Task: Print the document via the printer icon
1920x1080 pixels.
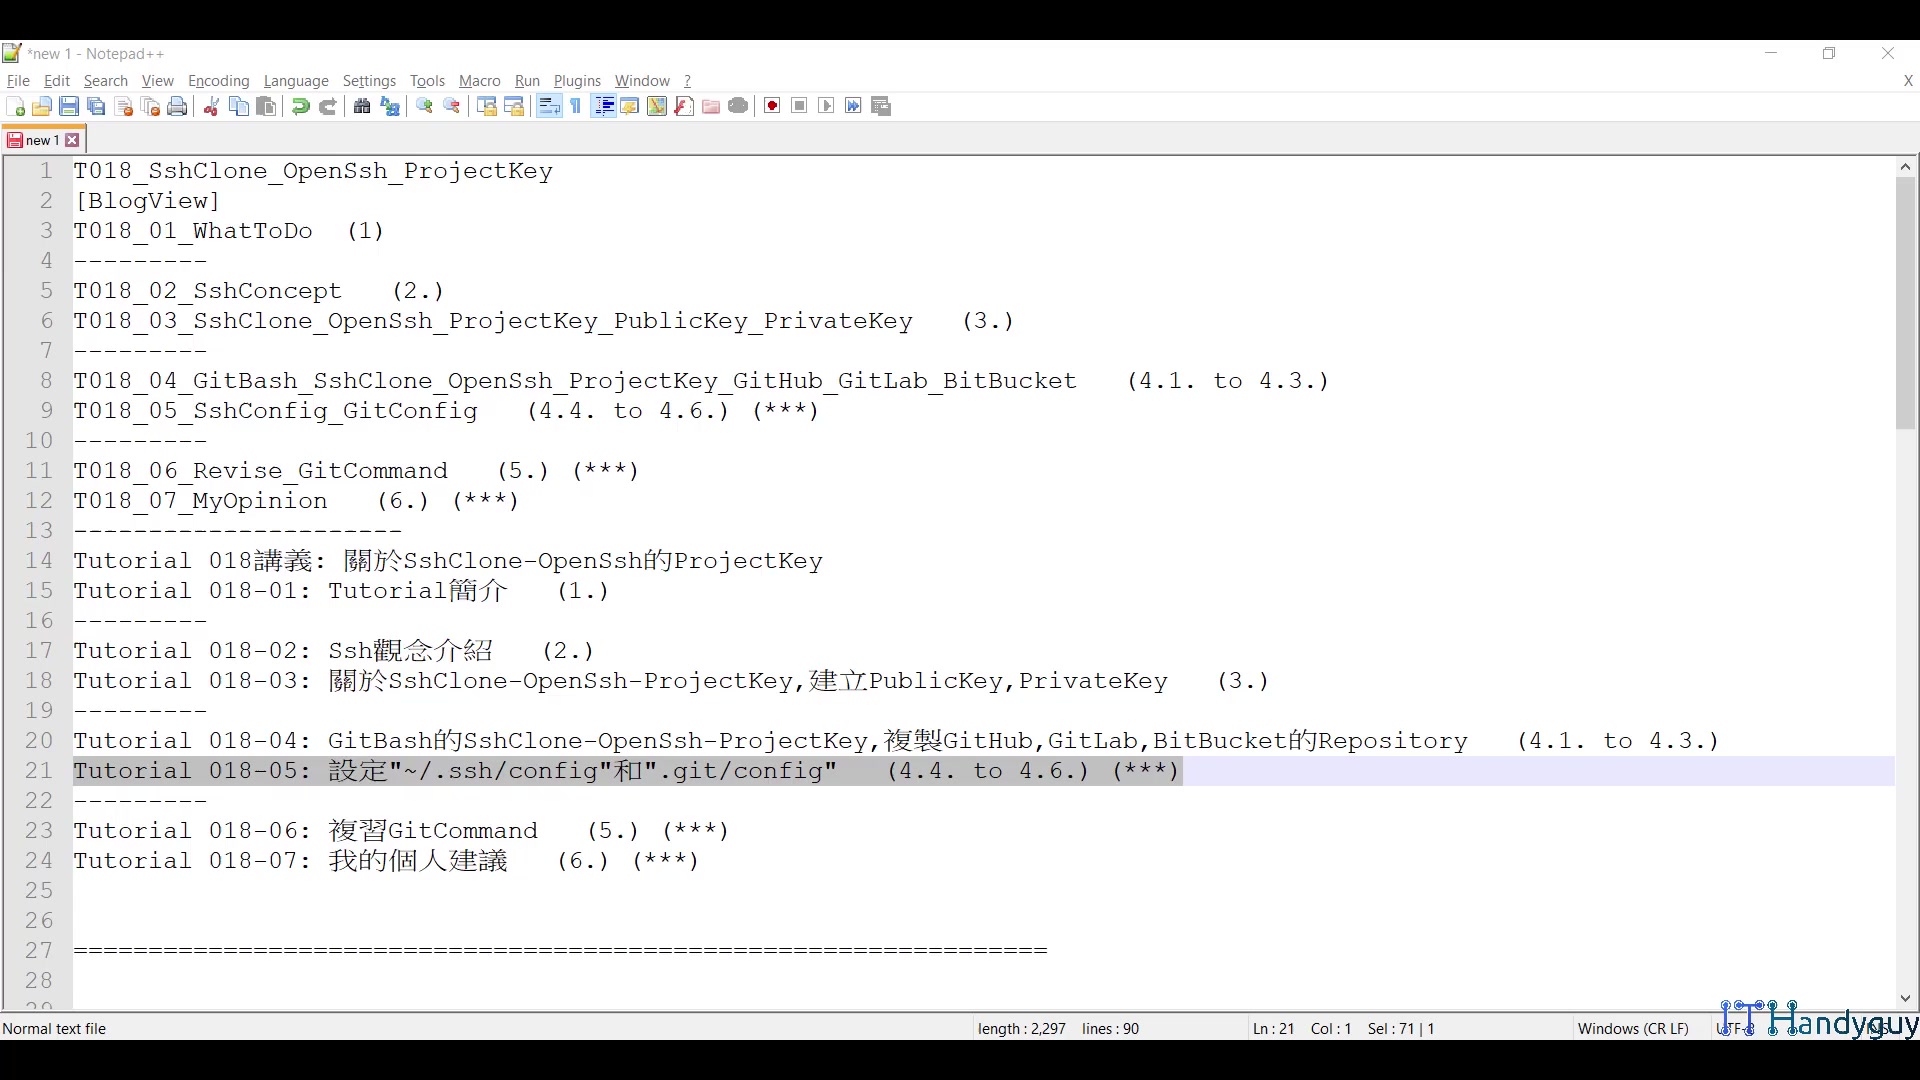Action: pyautogui.click(x=178, y=106)
